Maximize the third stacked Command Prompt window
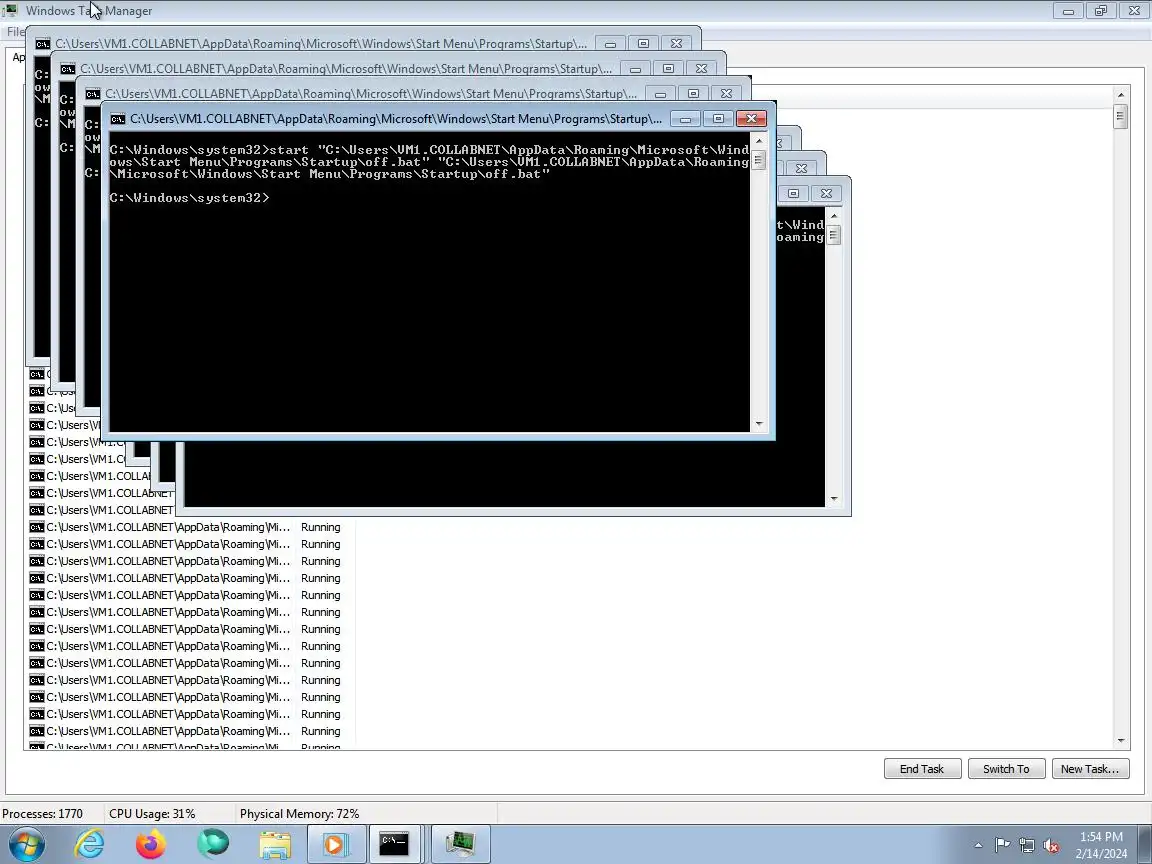 693,93
